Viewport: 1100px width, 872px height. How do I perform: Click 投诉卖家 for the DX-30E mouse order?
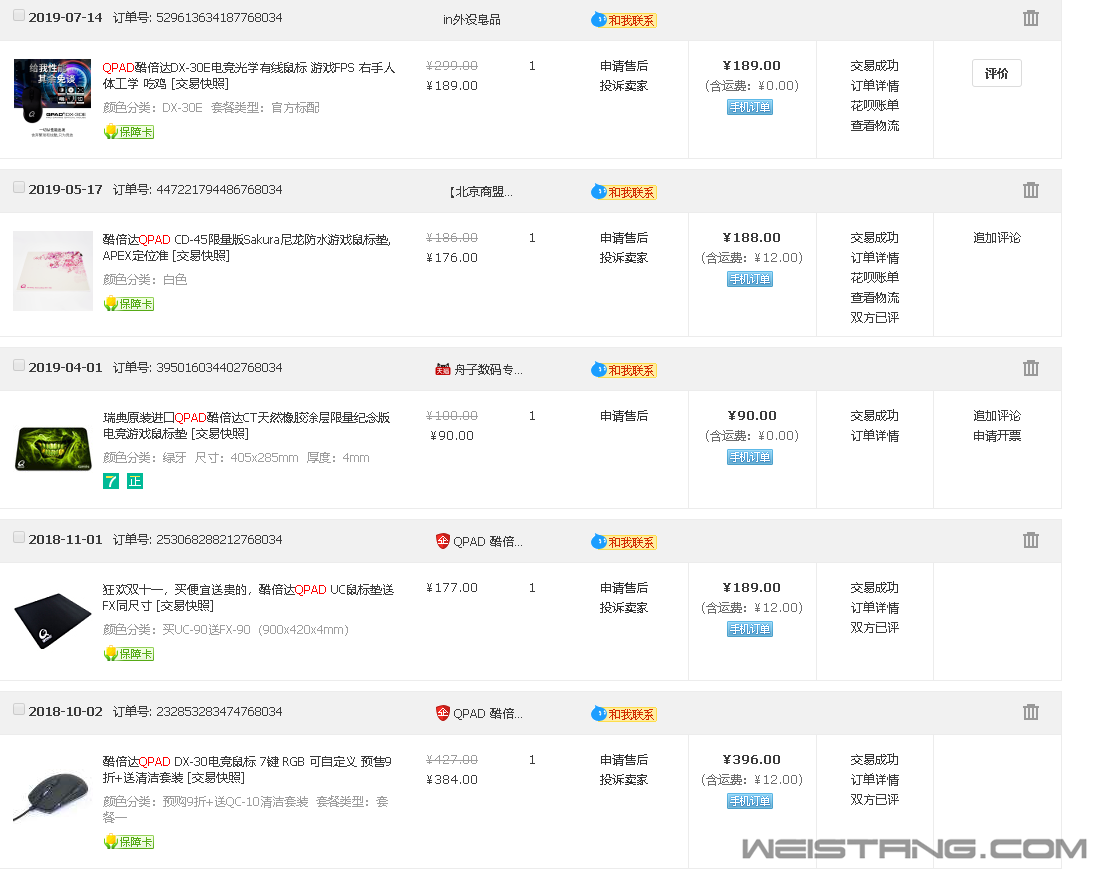[624, 86]
